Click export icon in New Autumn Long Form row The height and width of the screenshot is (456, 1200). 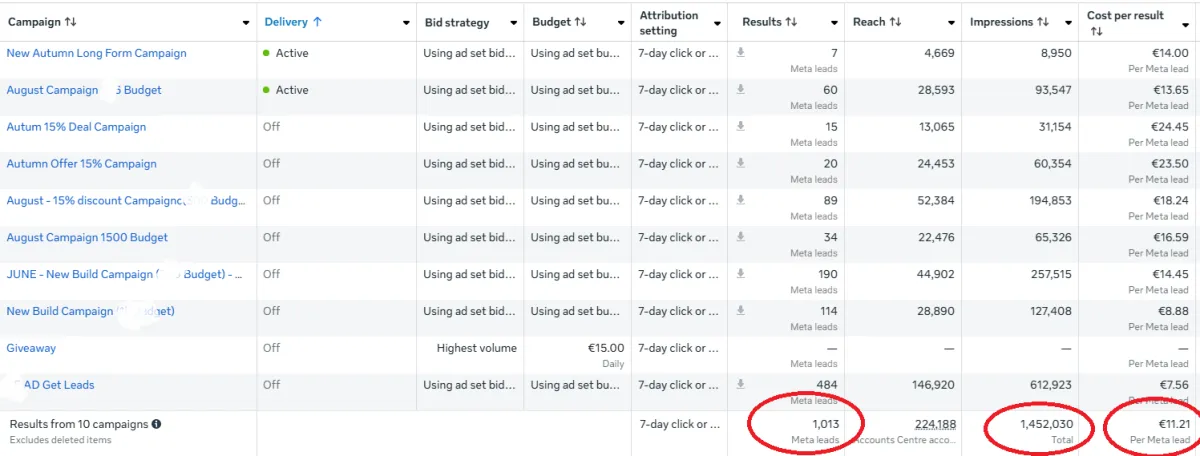[741, 53]
